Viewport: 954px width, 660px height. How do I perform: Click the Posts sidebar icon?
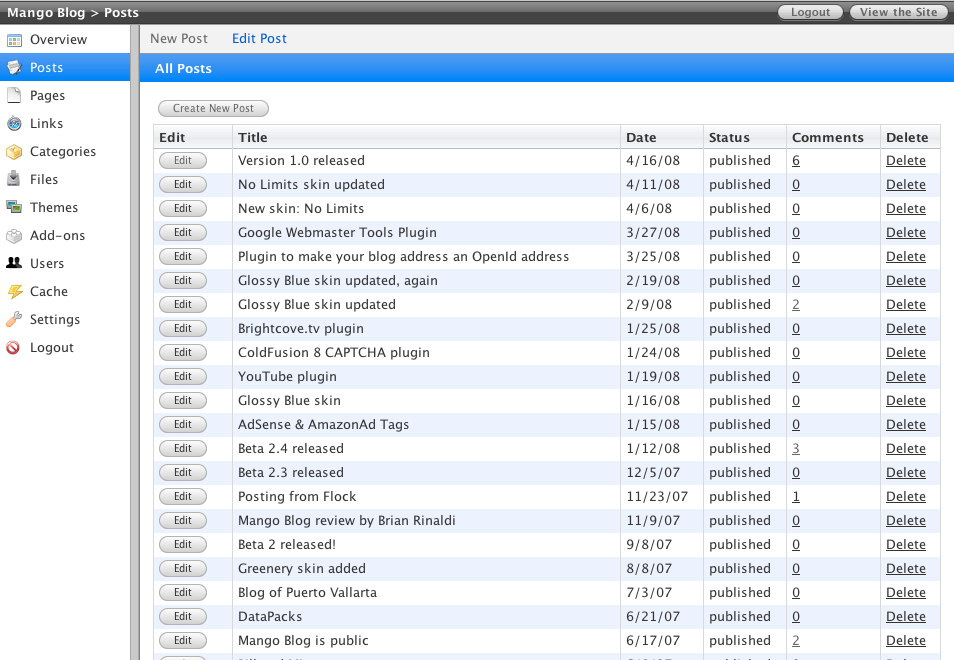pos(14,68)
